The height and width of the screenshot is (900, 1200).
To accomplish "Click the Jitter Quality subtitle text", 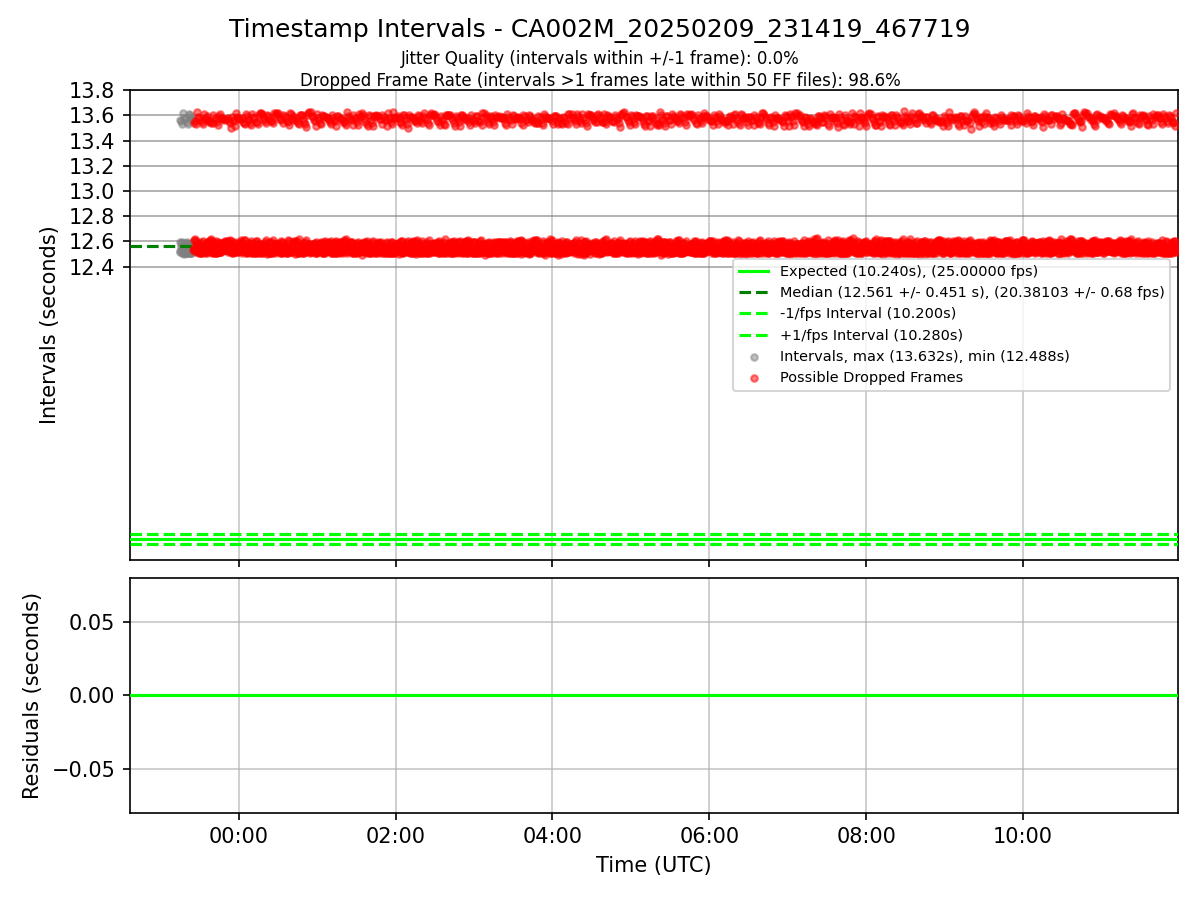I will 599,59.
